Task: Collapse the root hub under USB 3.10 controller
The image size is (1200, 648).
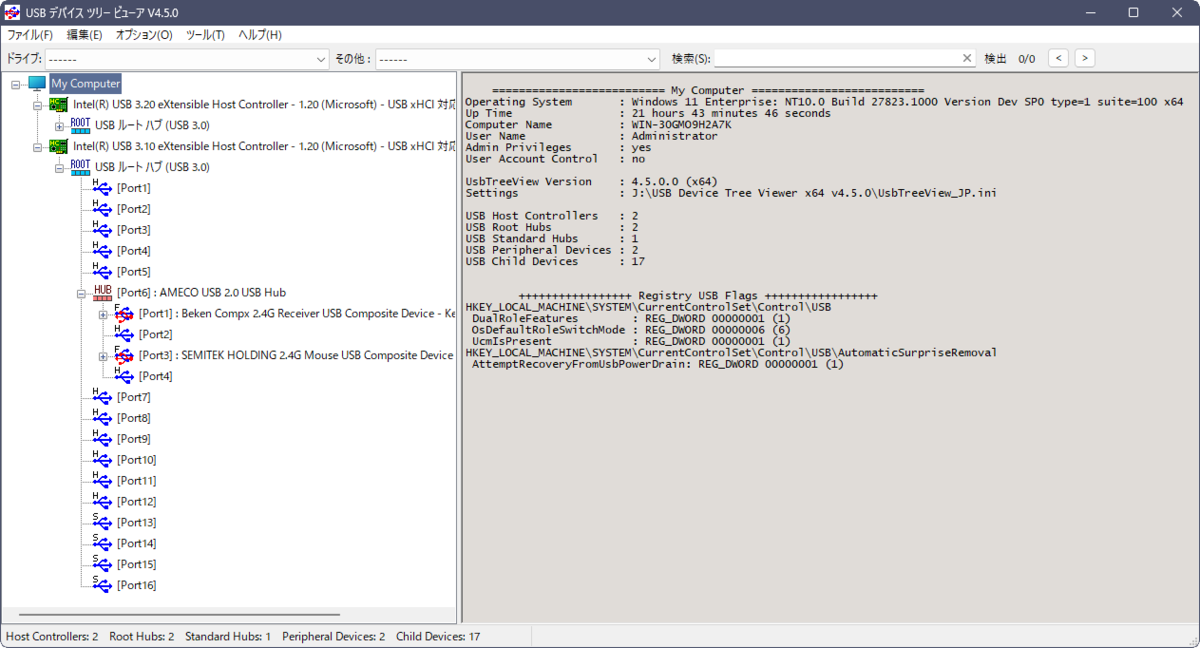Action: click(x=60, y=168)
